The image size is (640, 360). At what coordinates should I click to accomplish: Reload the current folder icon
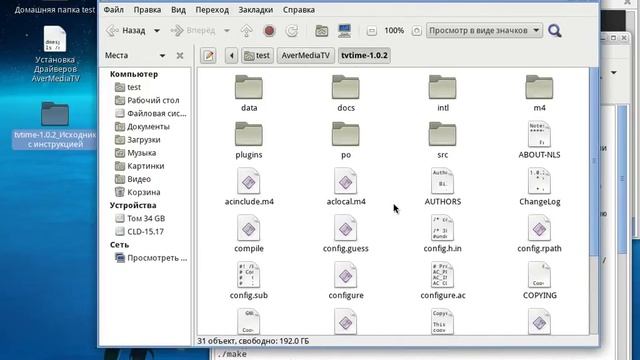click(291, 31)
